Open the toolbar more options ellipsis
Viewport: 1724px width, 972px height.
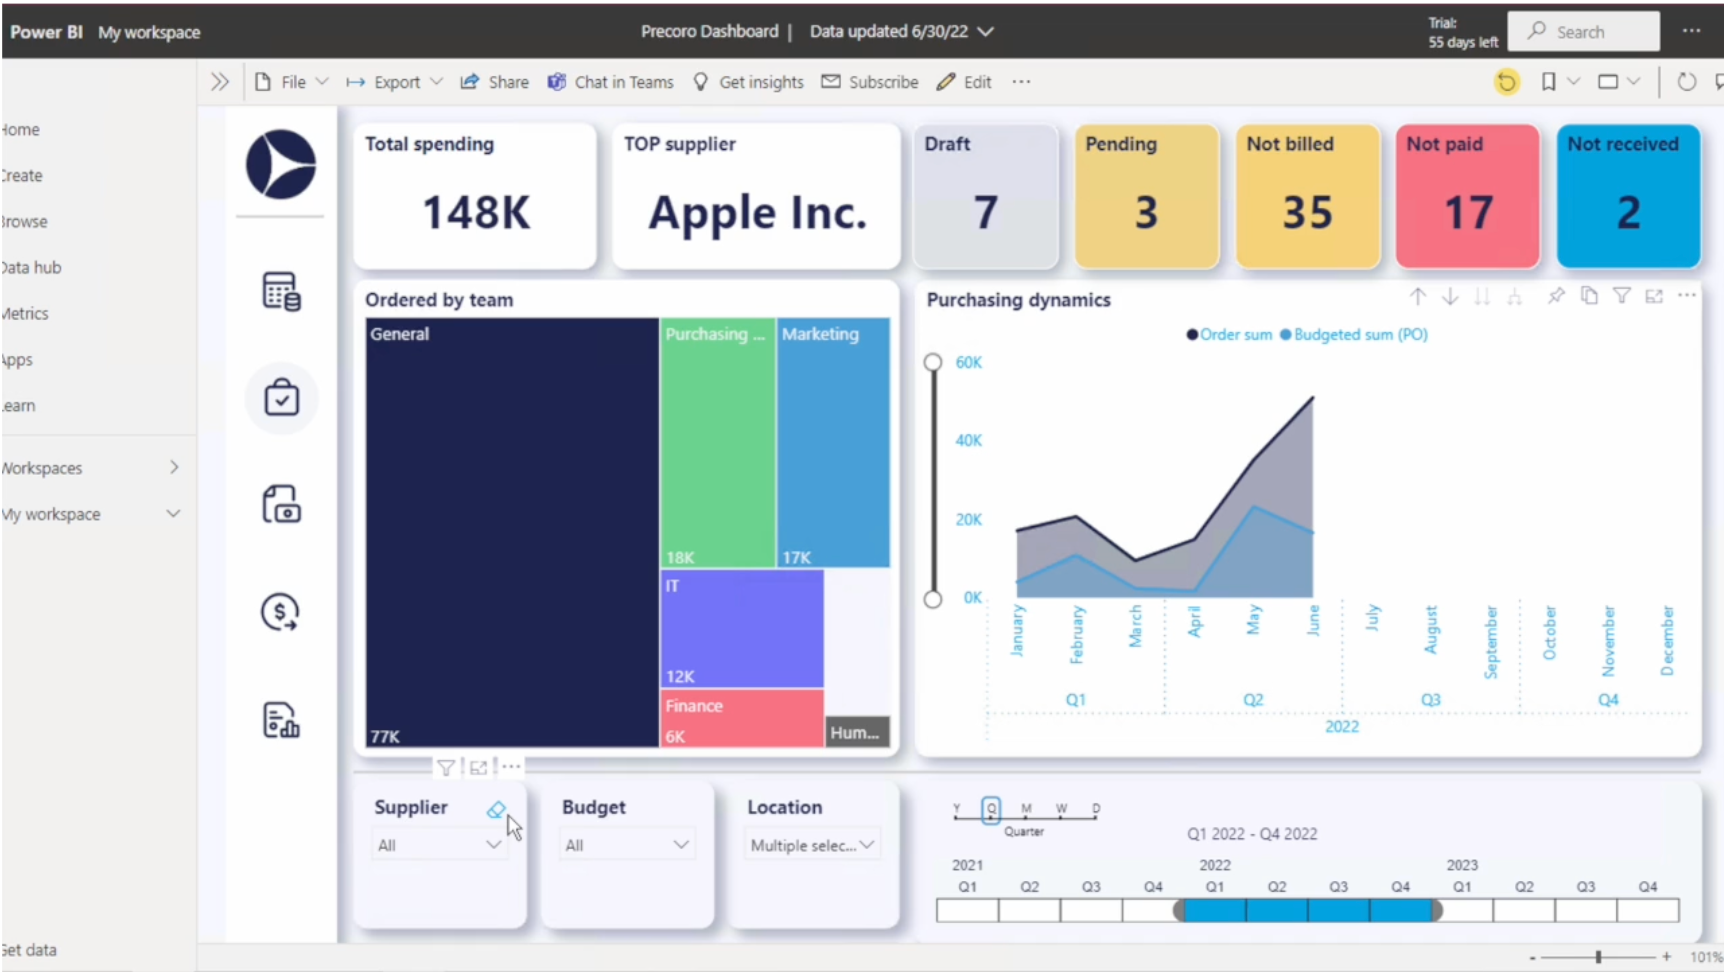click(1021, 82)
